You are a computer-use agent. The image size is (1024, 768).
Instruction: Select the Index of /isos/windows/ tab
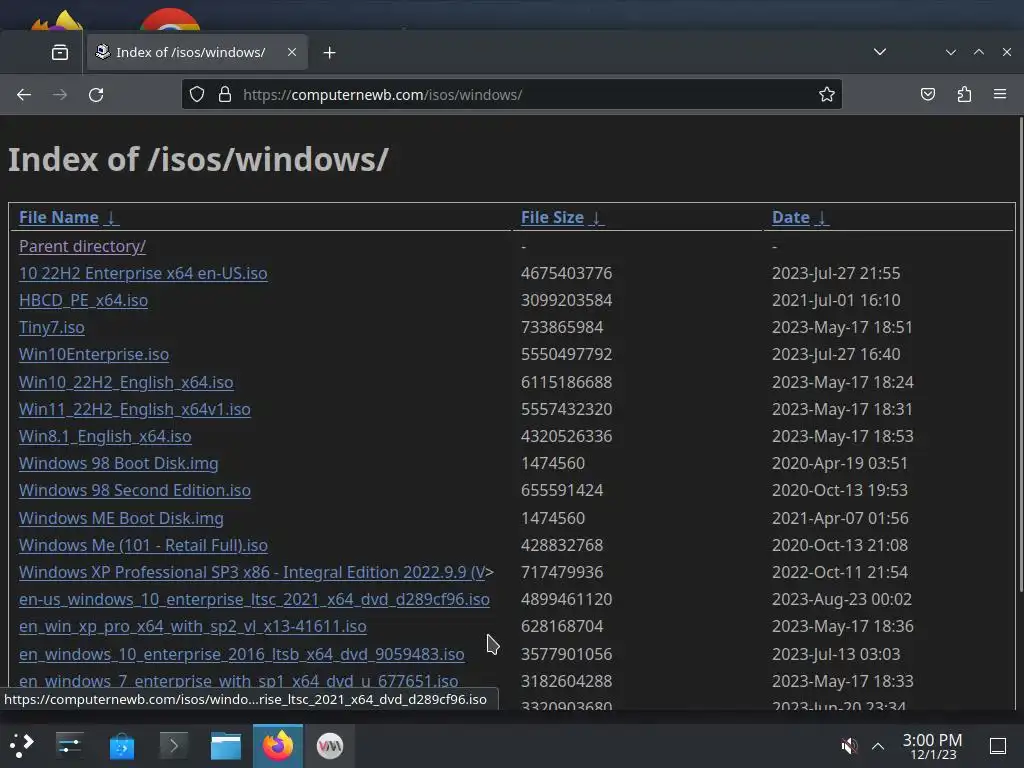[197, 52]
